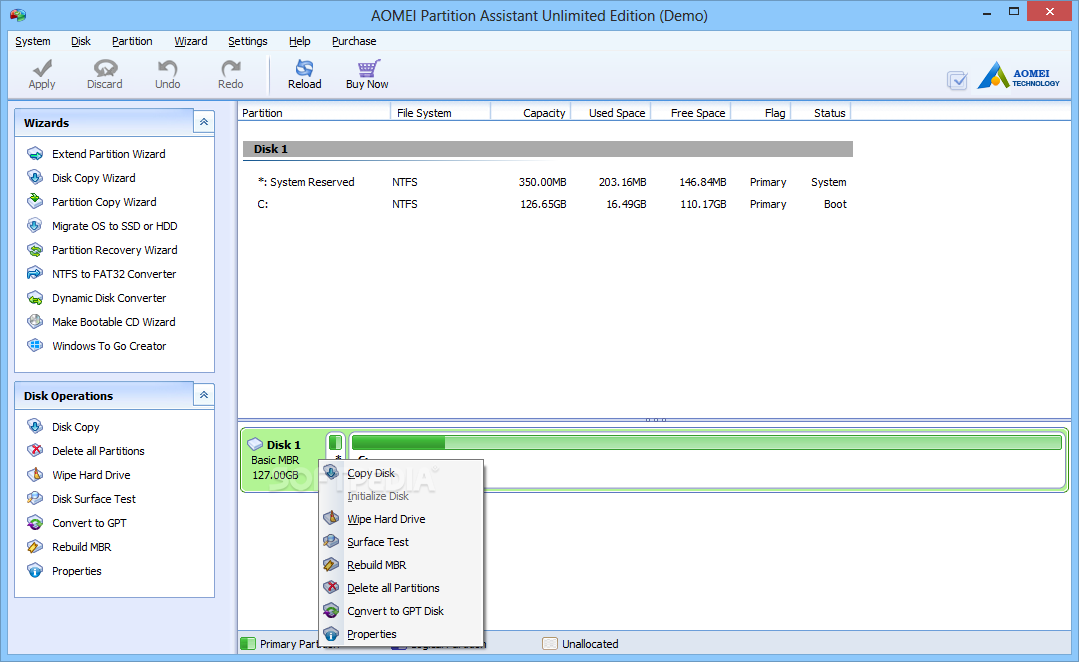Open the System menu

point(32,41)
